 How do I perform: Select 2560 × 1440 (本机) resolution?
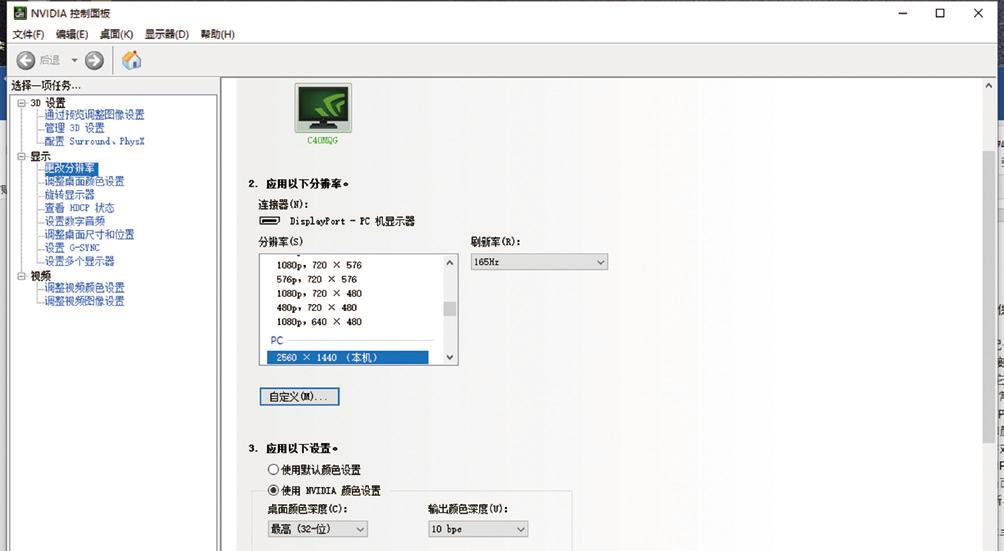348,358
